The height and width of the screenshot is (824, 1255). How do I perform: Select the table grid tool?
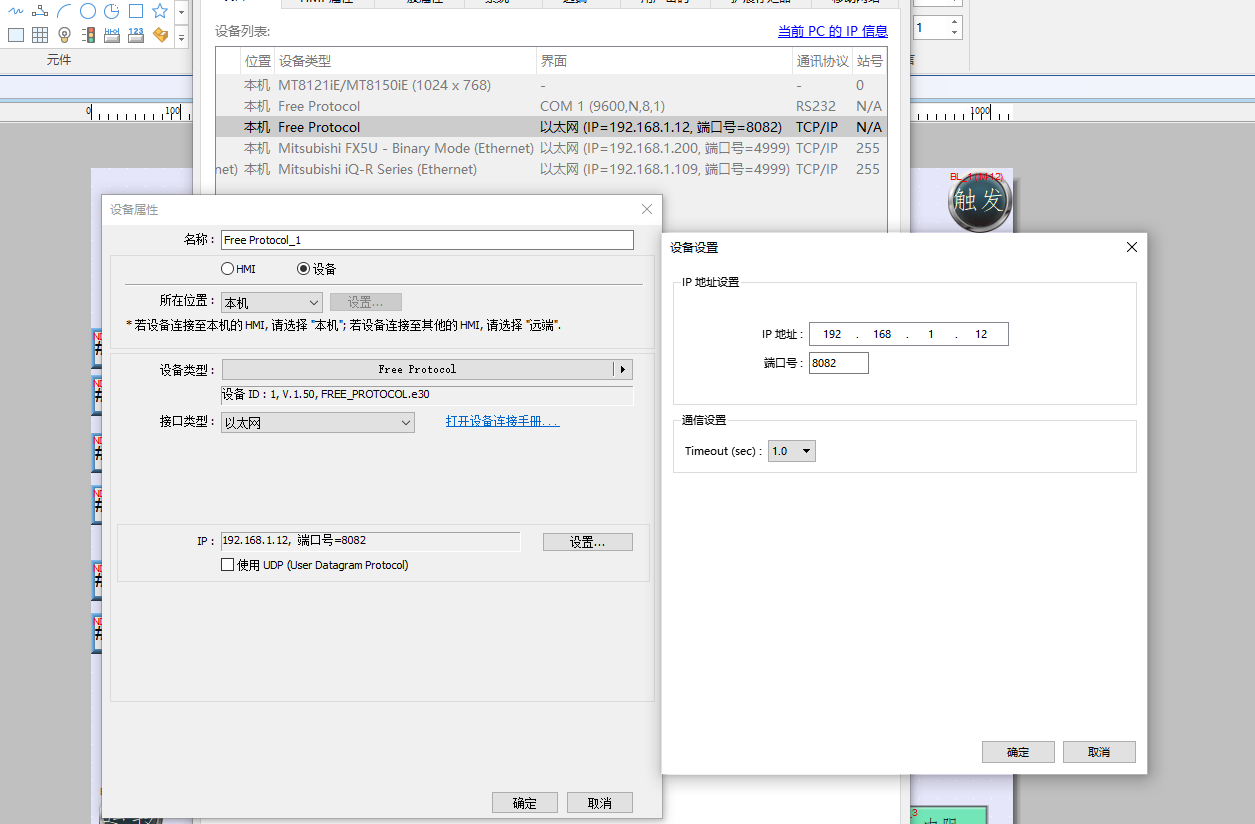click(x=40, y=35)
